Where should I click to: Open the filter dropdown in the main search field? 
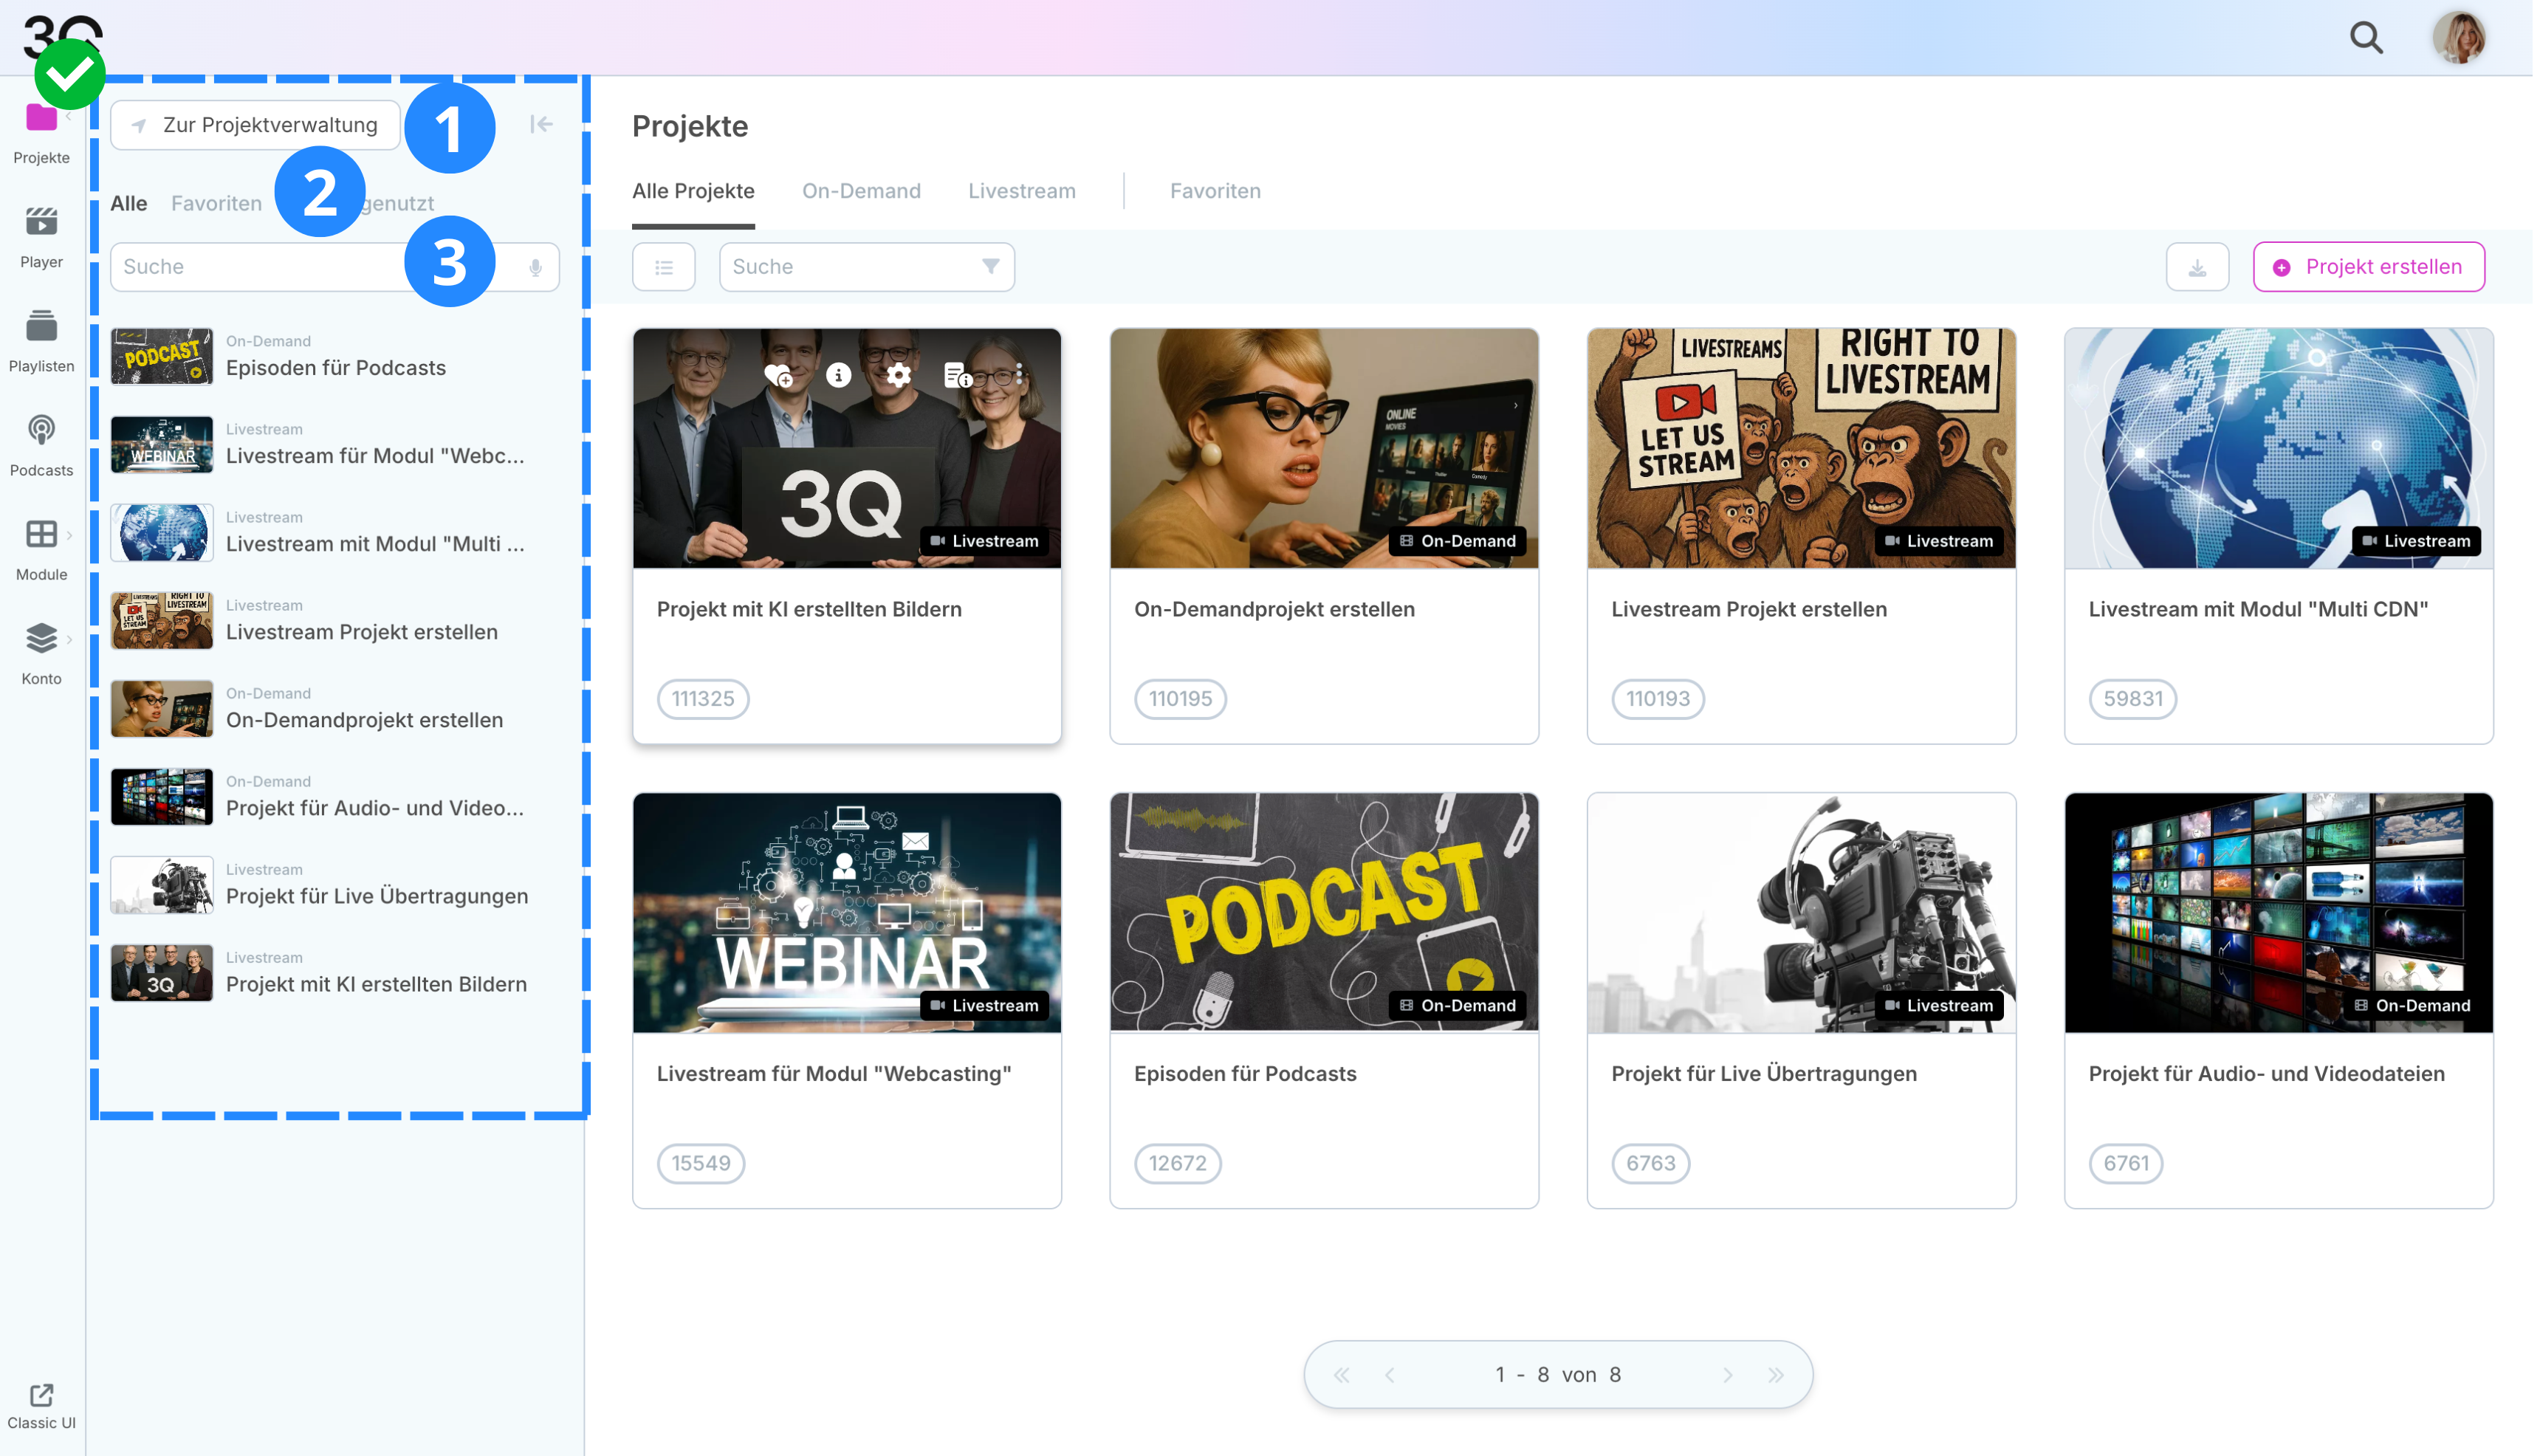tap(992, 267)
